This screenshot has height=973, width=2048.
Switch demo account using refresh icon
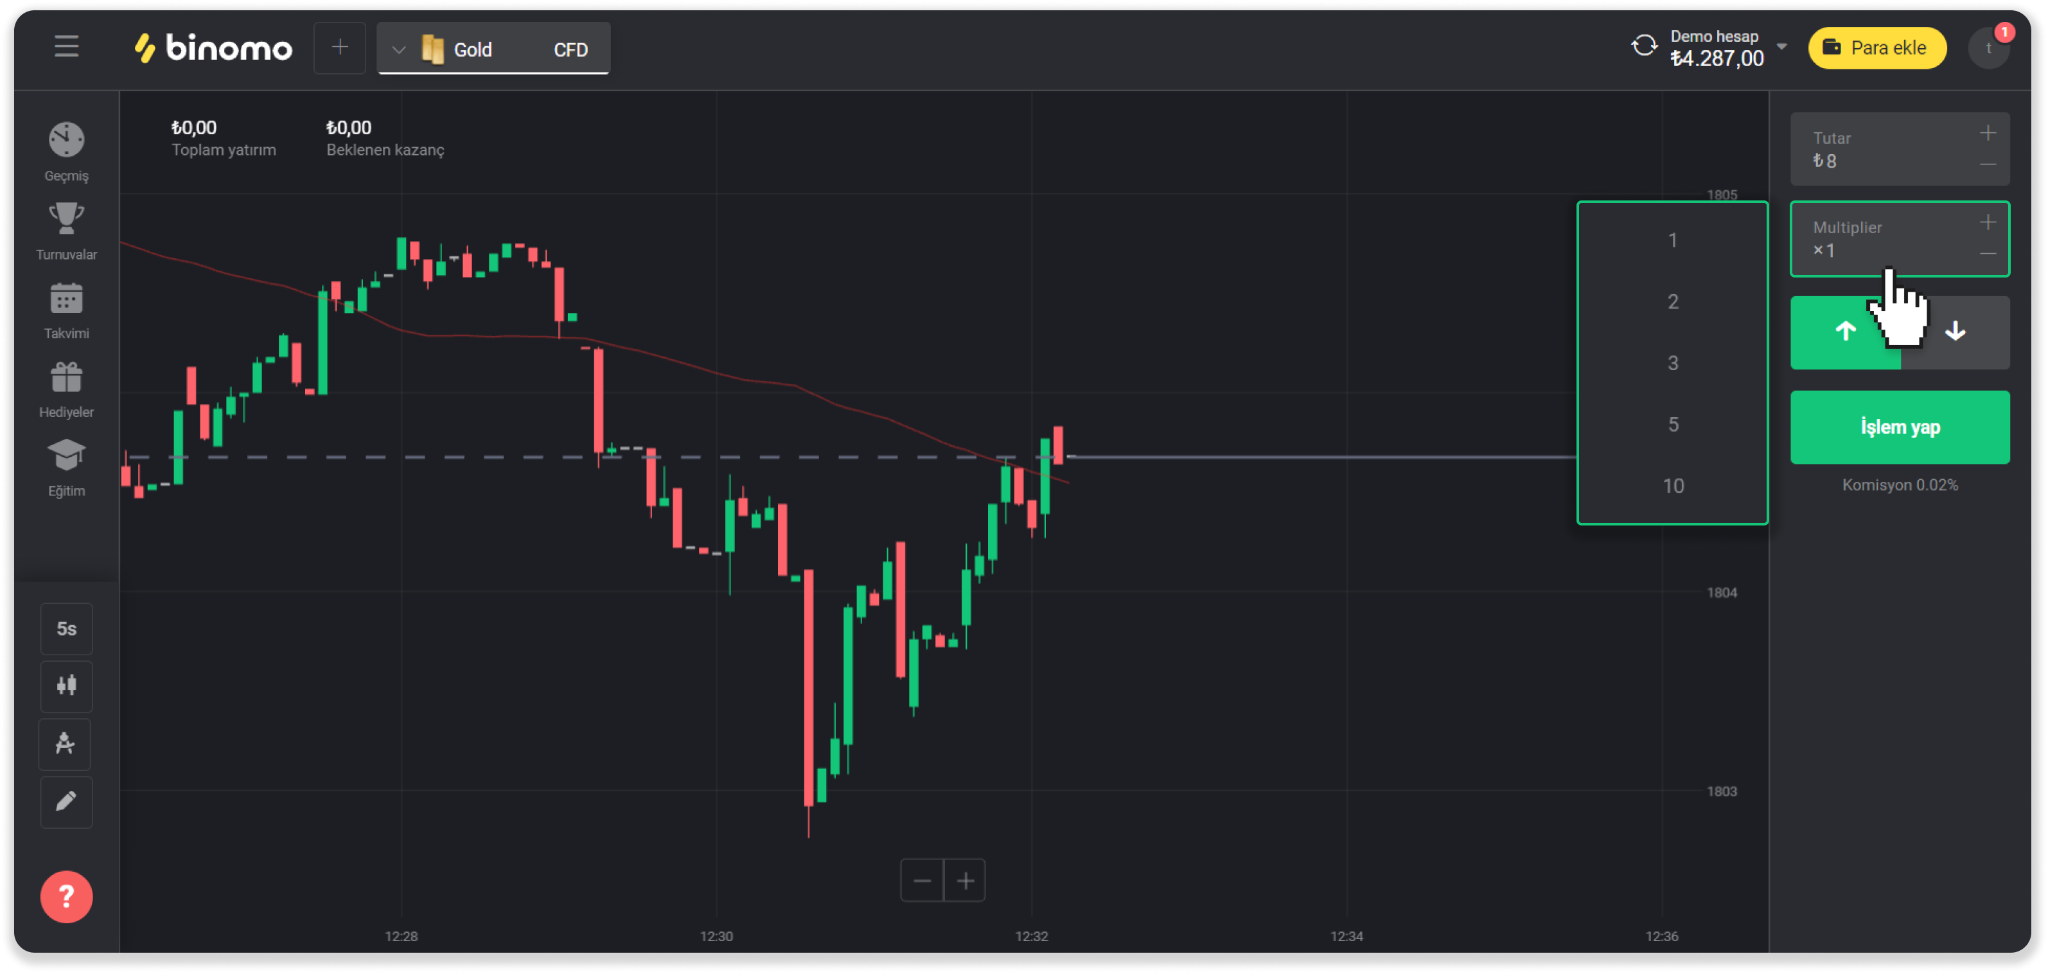coord(1644,46)
